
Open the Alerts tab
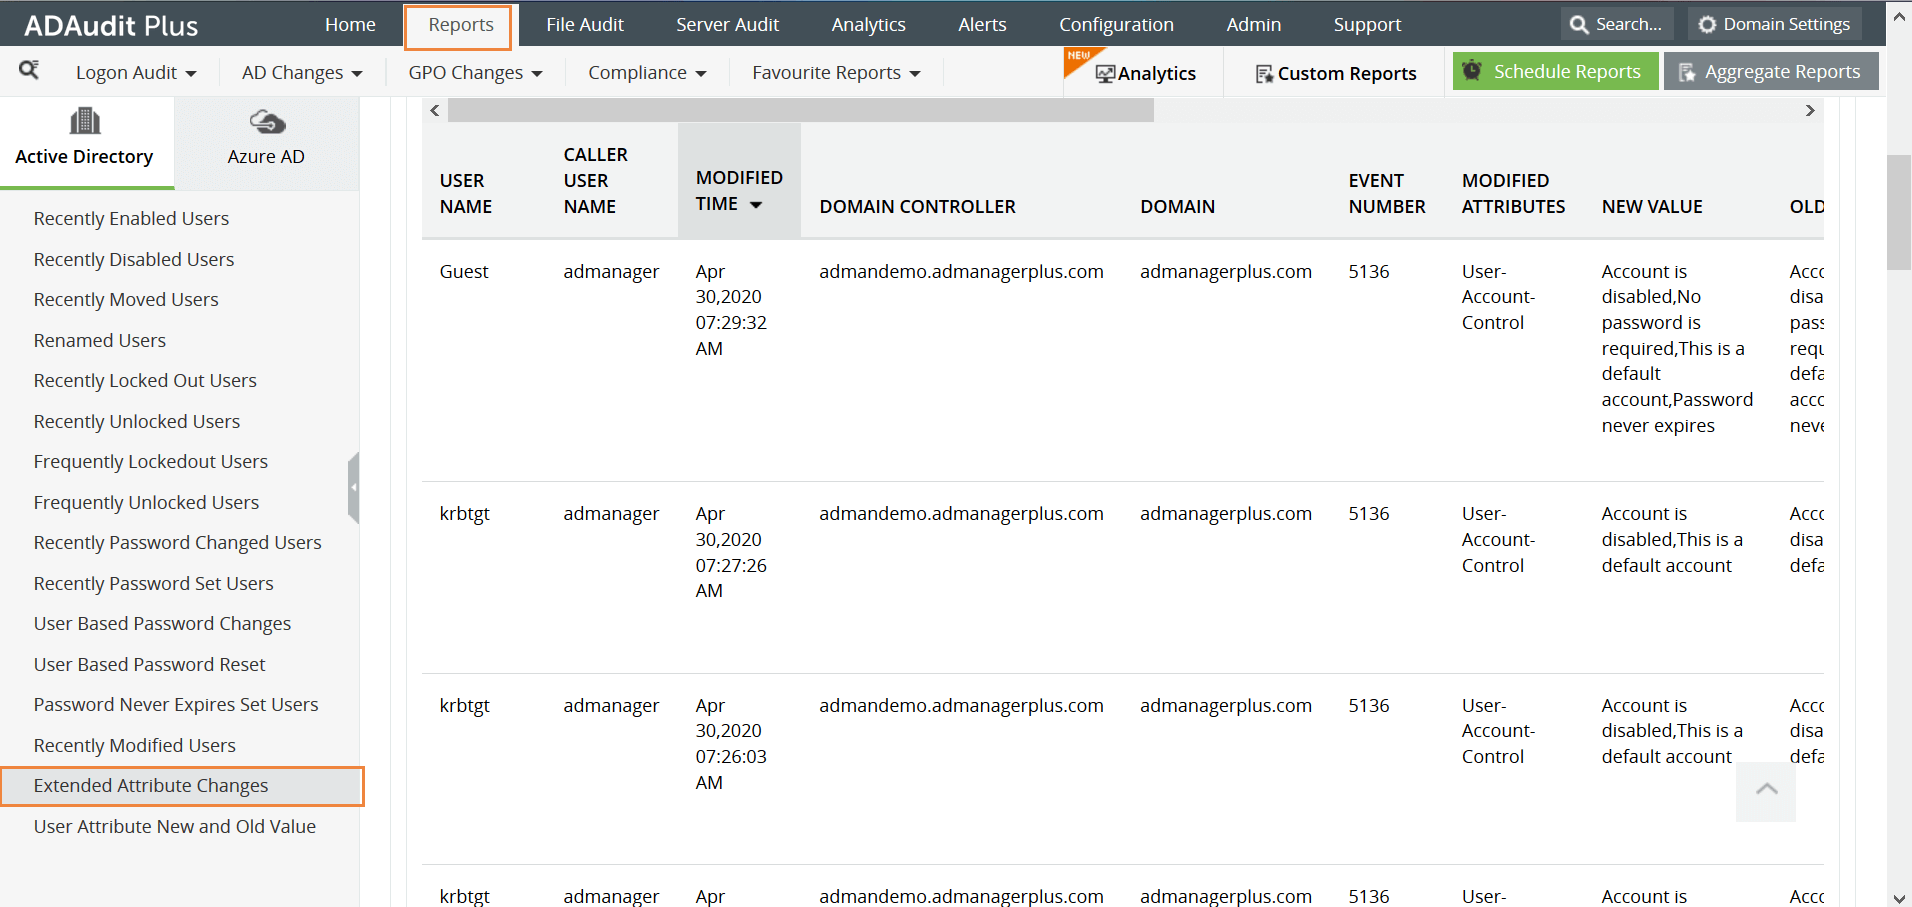click(x=982, y=24)
